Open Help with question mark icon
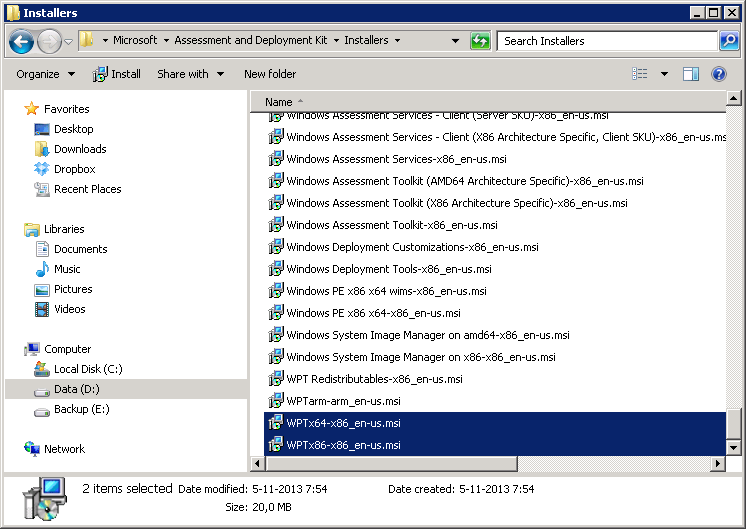746x529 pixels. (718, 74)
